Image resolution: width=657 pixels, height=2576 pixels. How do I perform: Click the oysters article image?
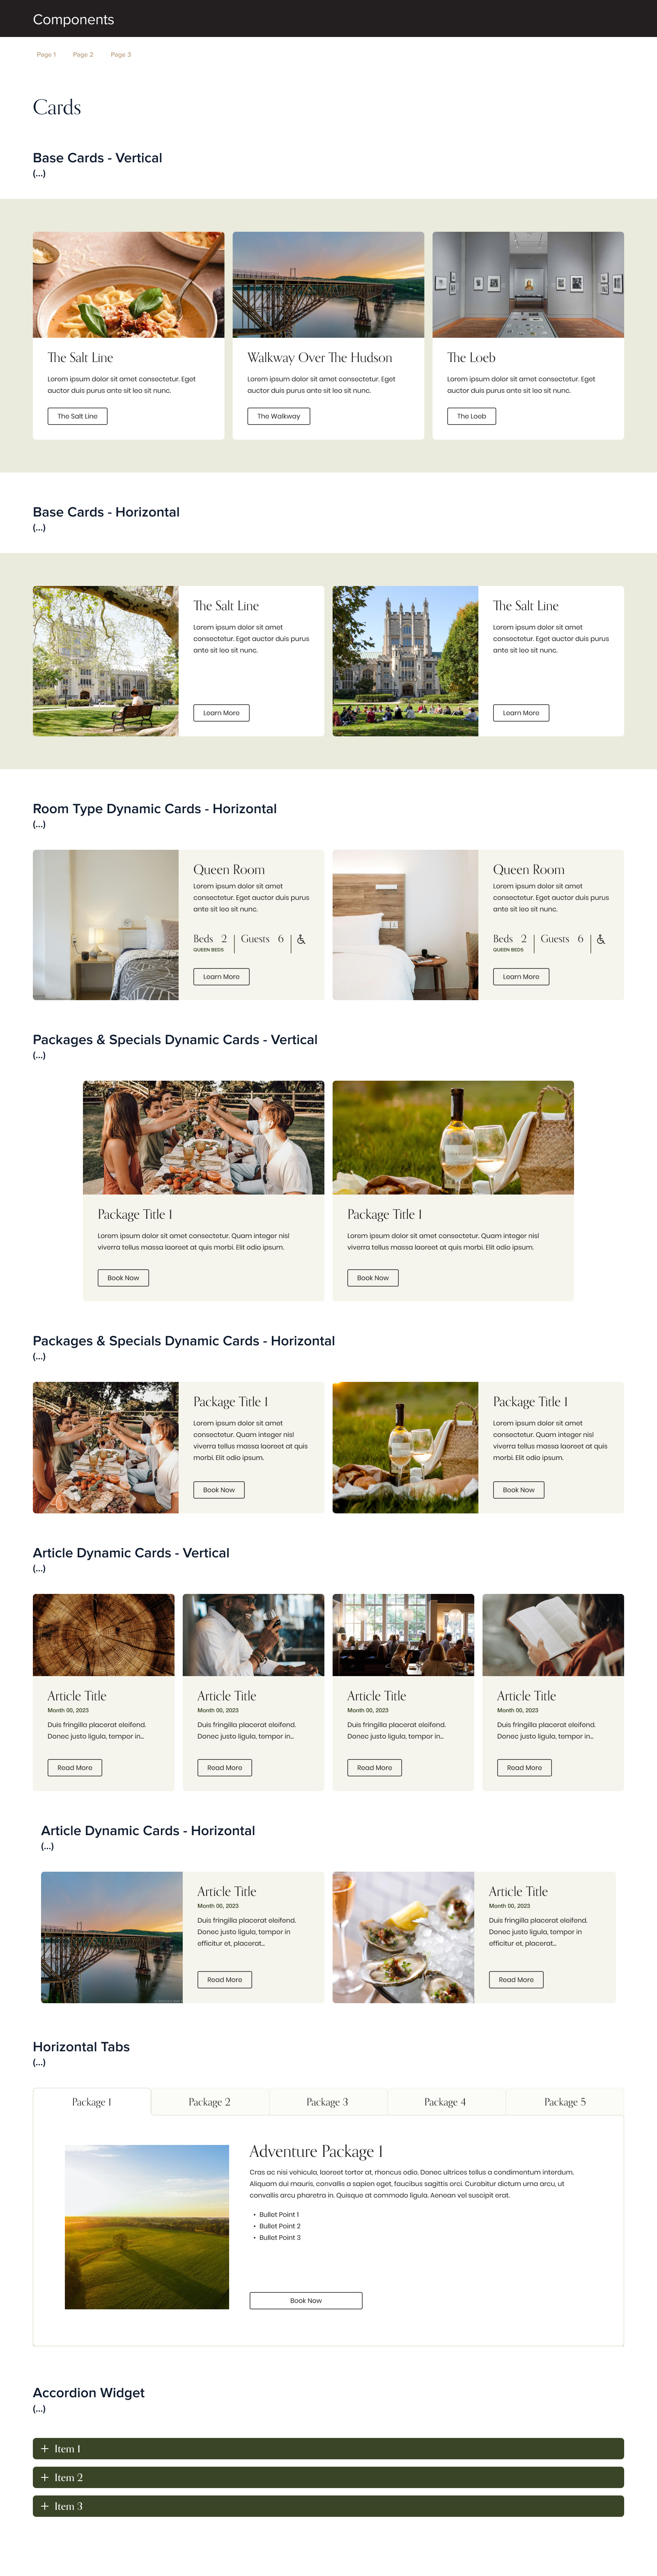coord(403,1937)
